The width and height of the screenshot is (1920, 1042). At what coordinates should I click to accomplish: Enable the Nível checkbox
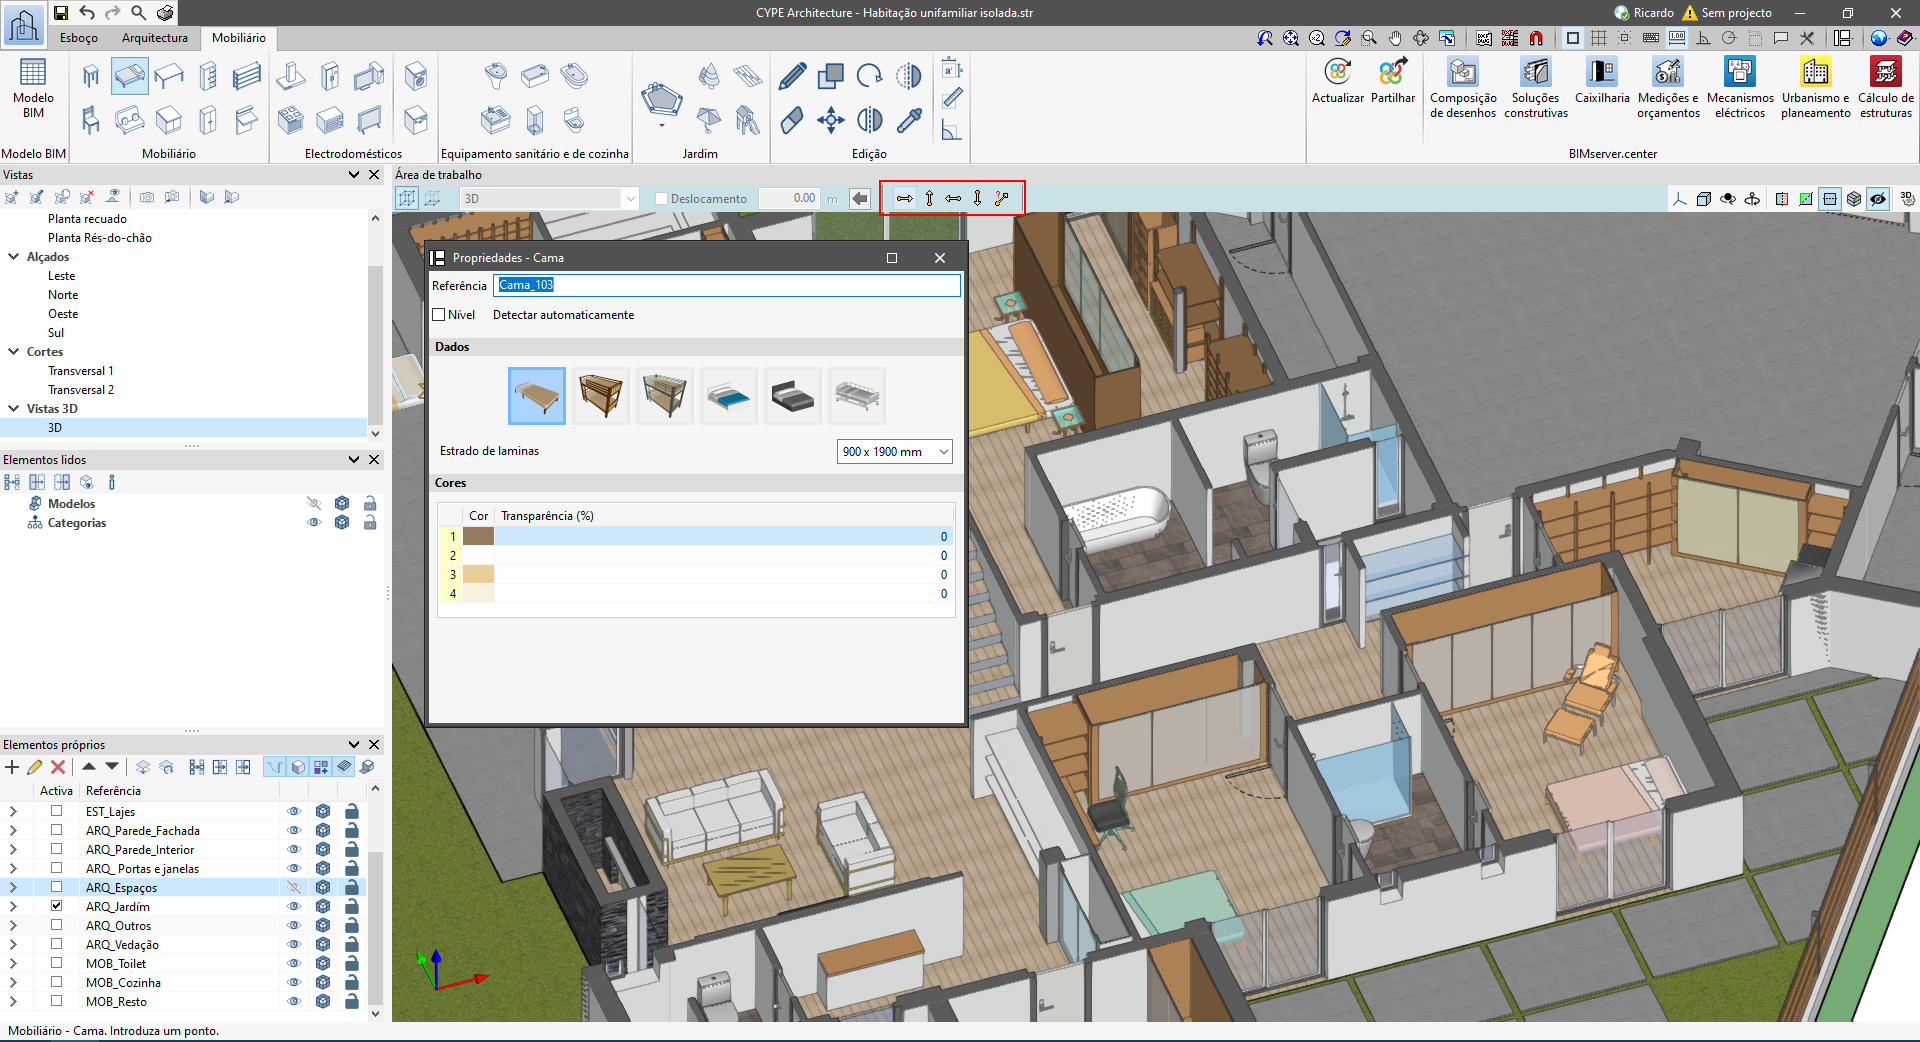[439, 315]
